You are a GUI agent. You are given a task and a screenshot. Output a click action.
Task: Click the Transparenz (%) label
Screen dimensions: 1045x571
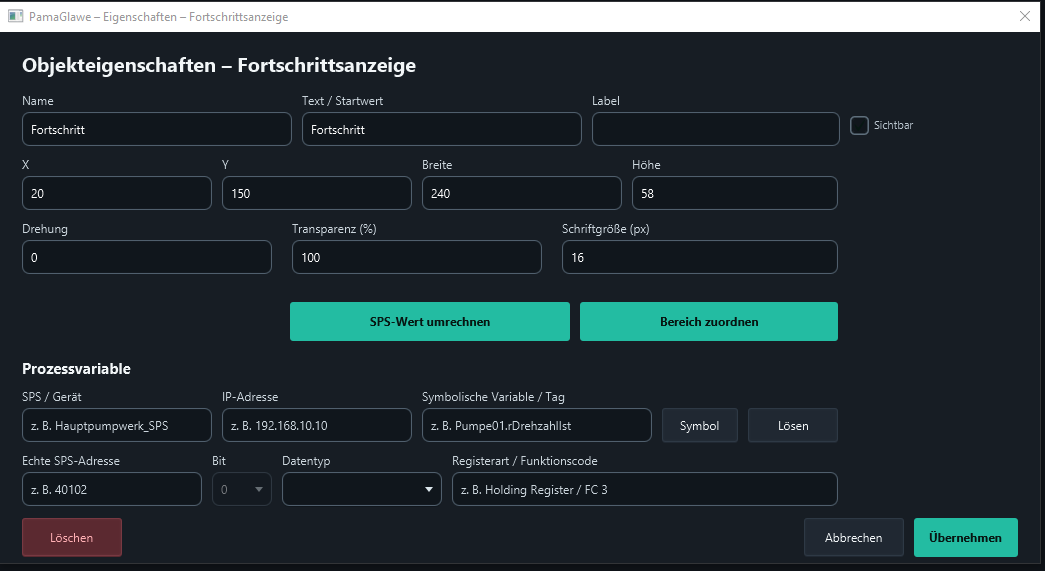pyautogui.click(x=334, y=229)
